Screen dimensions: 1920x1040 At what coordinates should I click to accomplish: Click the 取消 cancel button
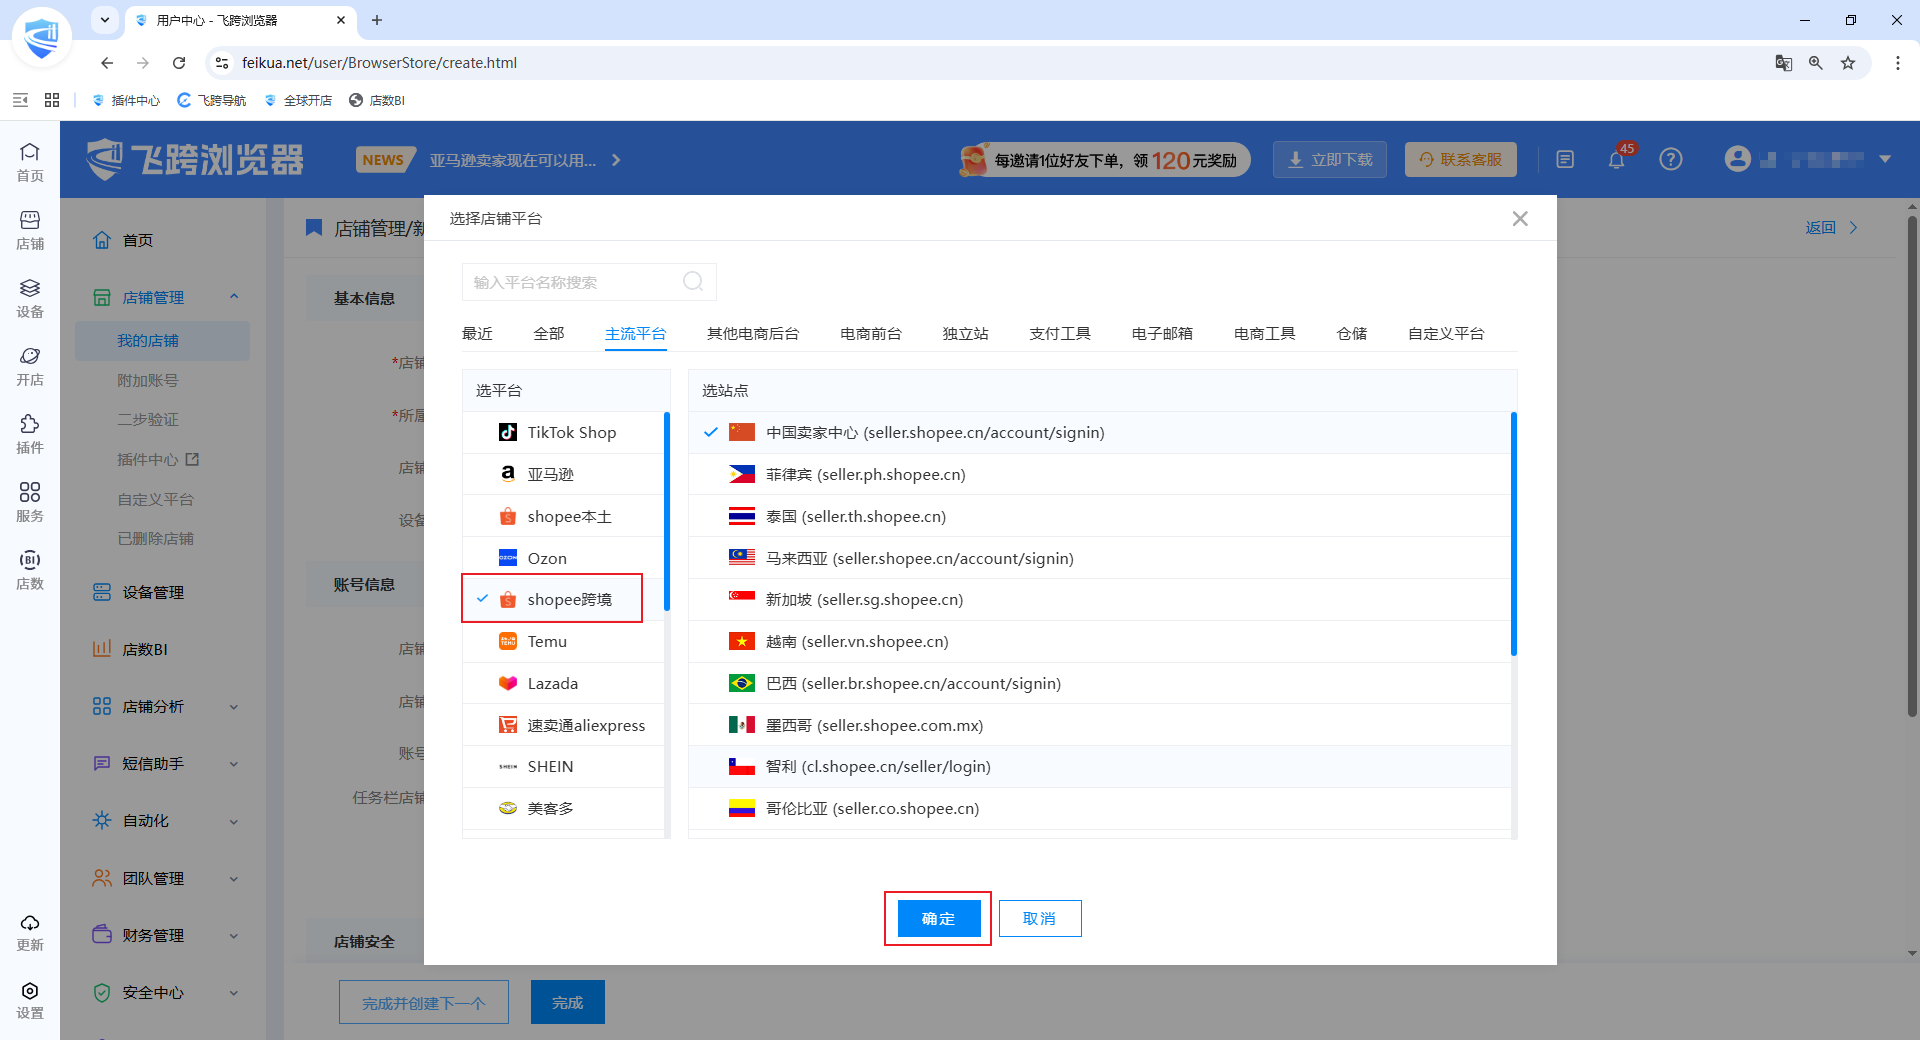pos(1040,919)
